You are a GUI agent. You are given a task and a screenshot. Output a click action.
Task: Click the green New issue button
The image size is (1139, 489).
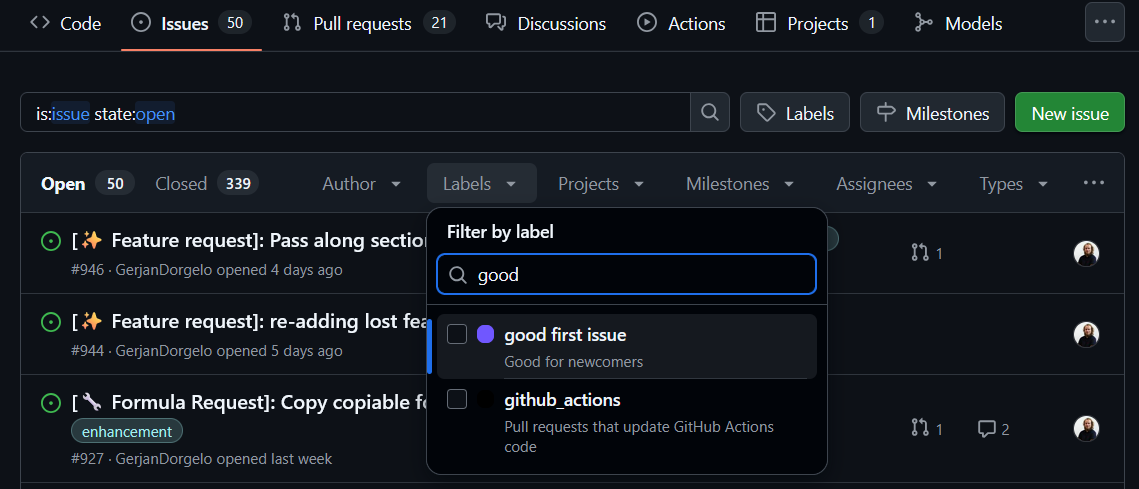click(1069, 113)
